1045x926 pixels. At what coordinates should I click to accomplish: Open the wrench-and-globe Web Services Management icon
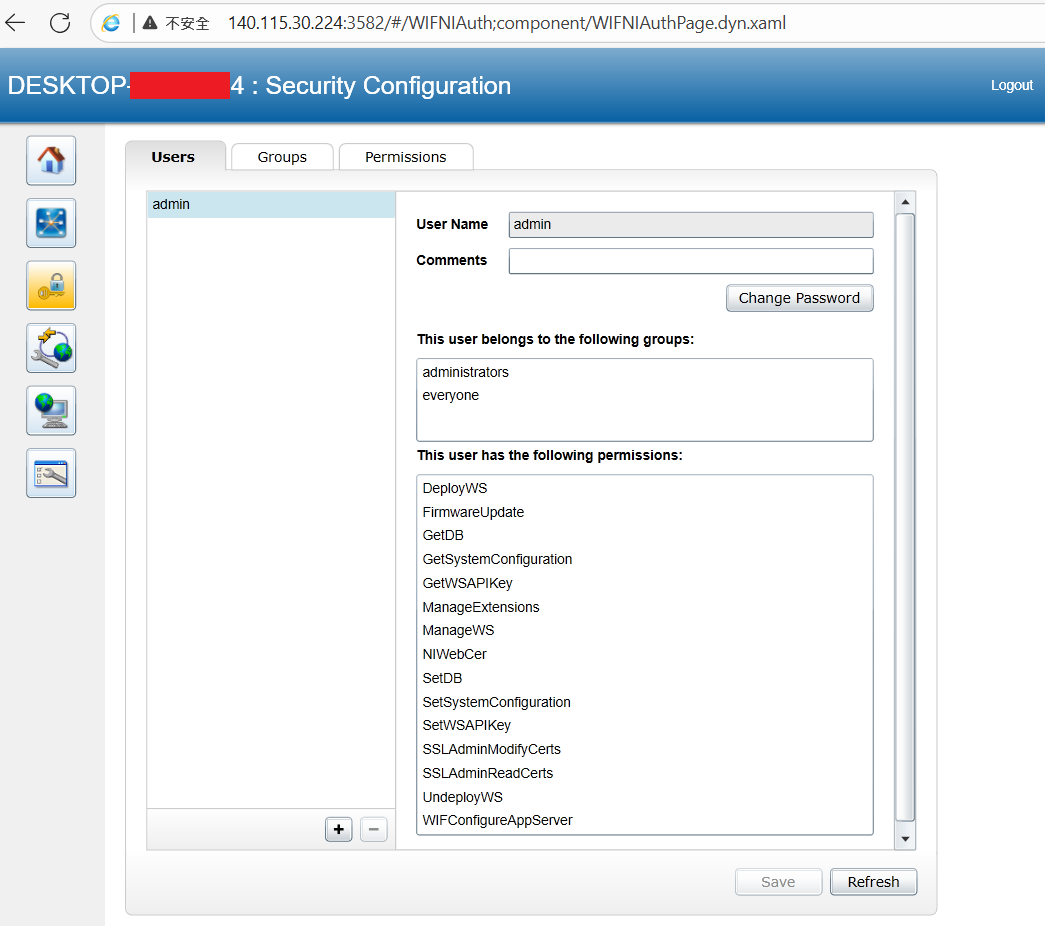click(x=51, y=348)
